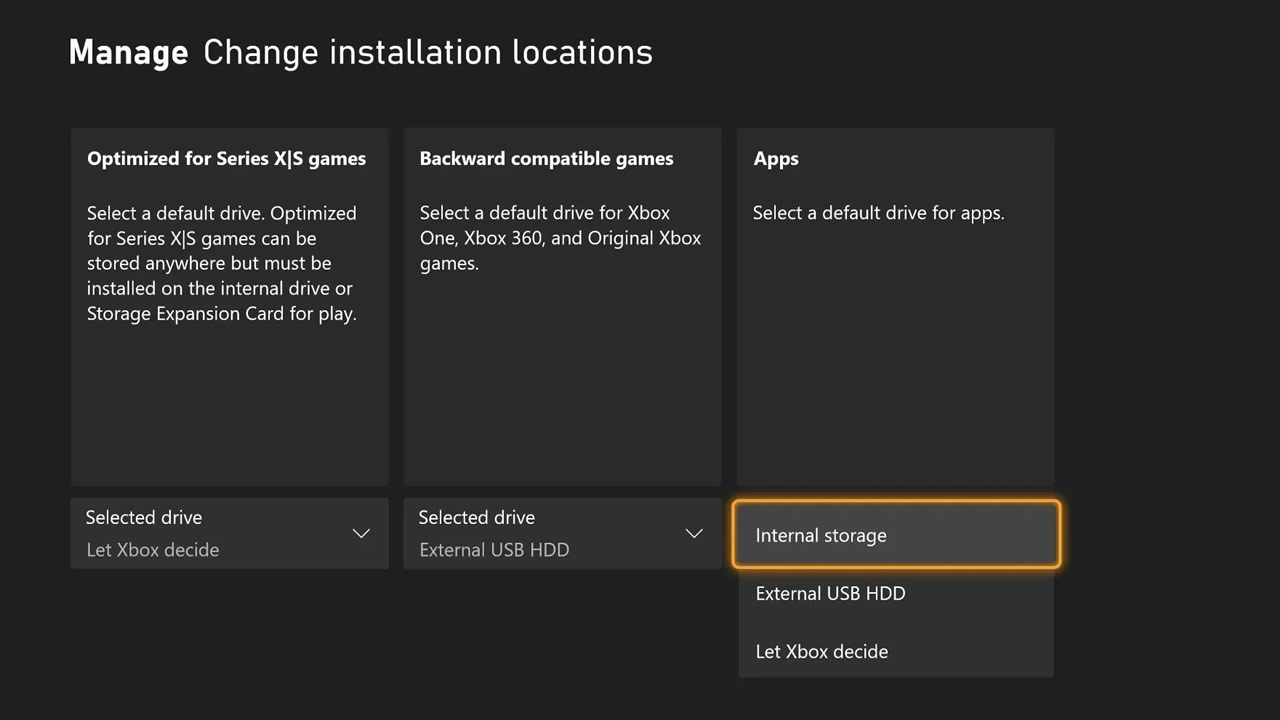Expand Selected drive dropdown under Backward compatible games
1280x720 pixels.
tap(561, 533)
